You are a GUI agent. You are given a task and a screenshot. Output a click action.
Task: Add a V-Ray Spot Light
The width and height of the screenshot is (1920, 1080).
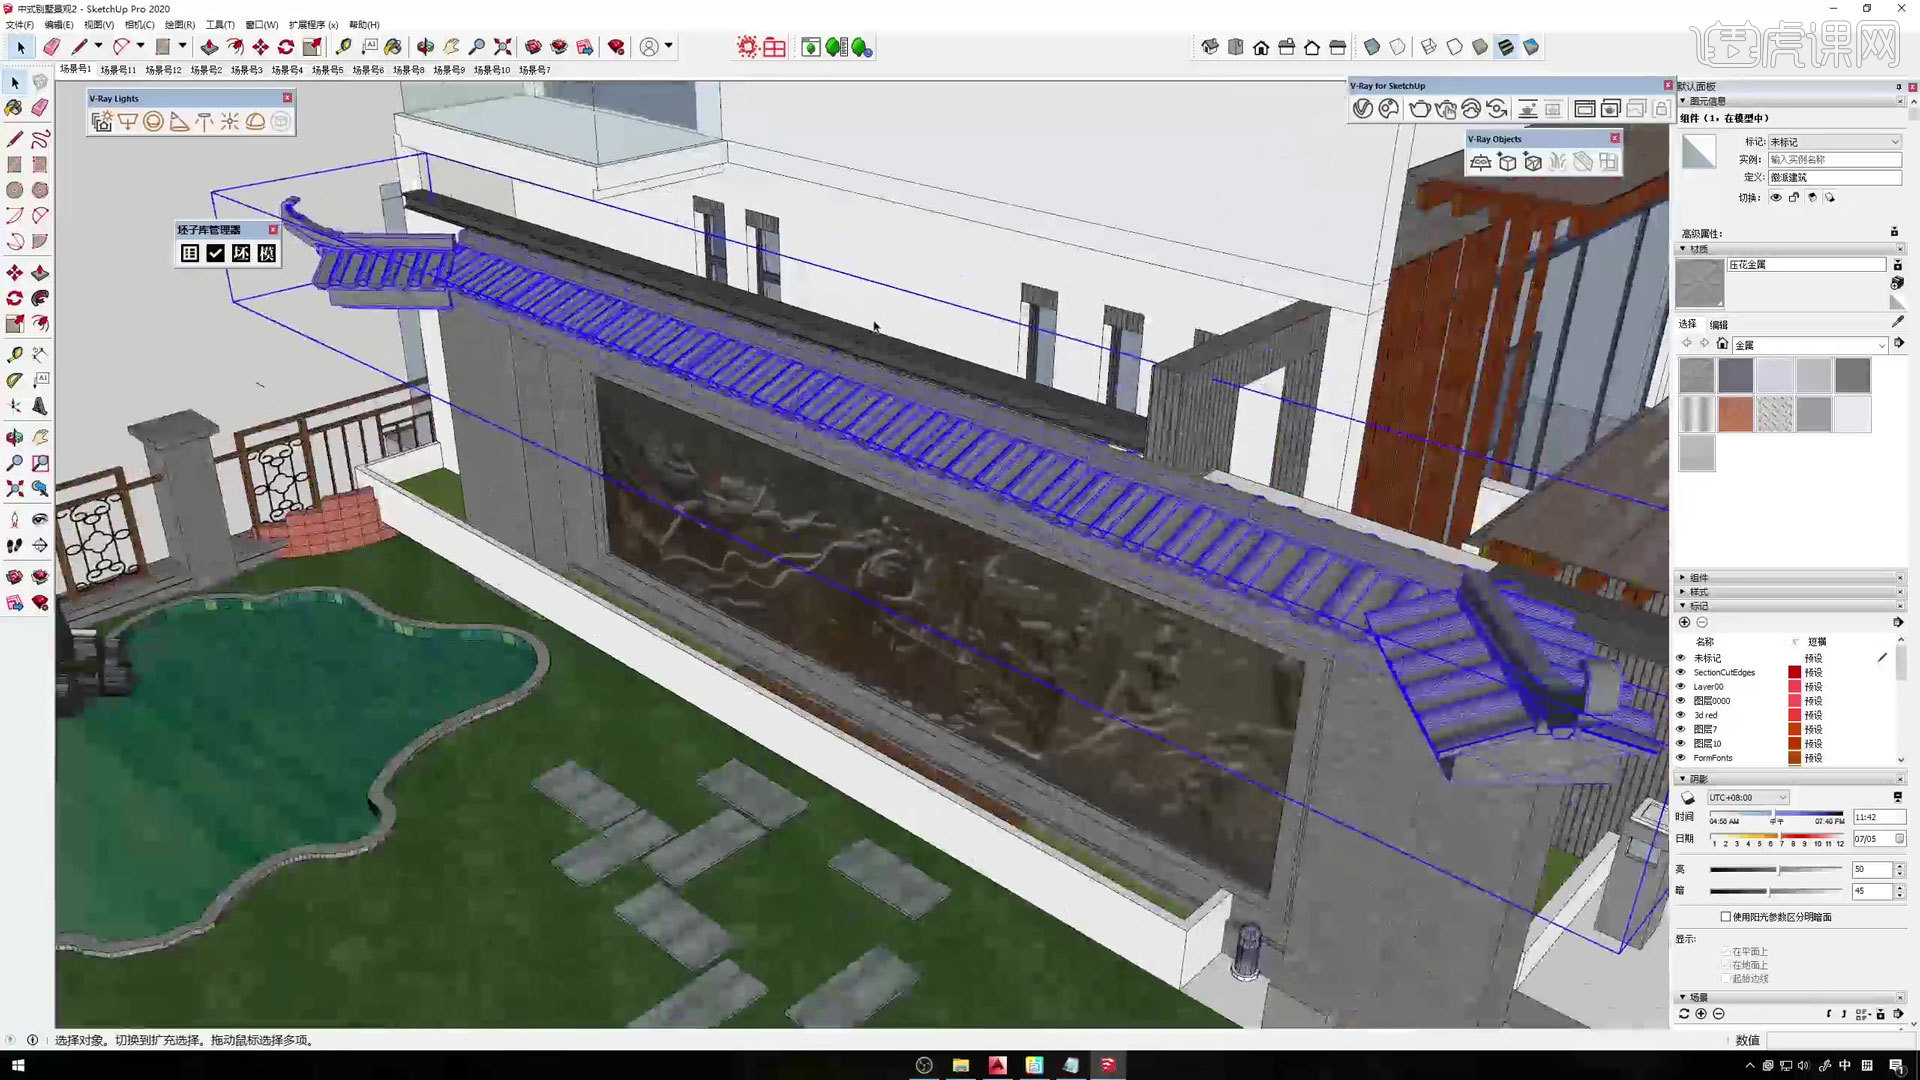pyautogui.click(x=179, y=122)
